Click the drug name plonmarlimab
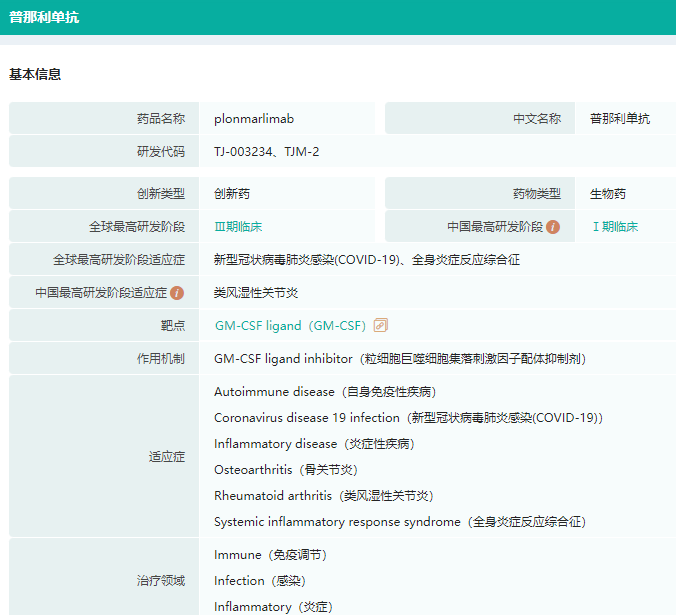Viewport: 676px width, 615px height. pyautogui.click(x=254, y=119)
